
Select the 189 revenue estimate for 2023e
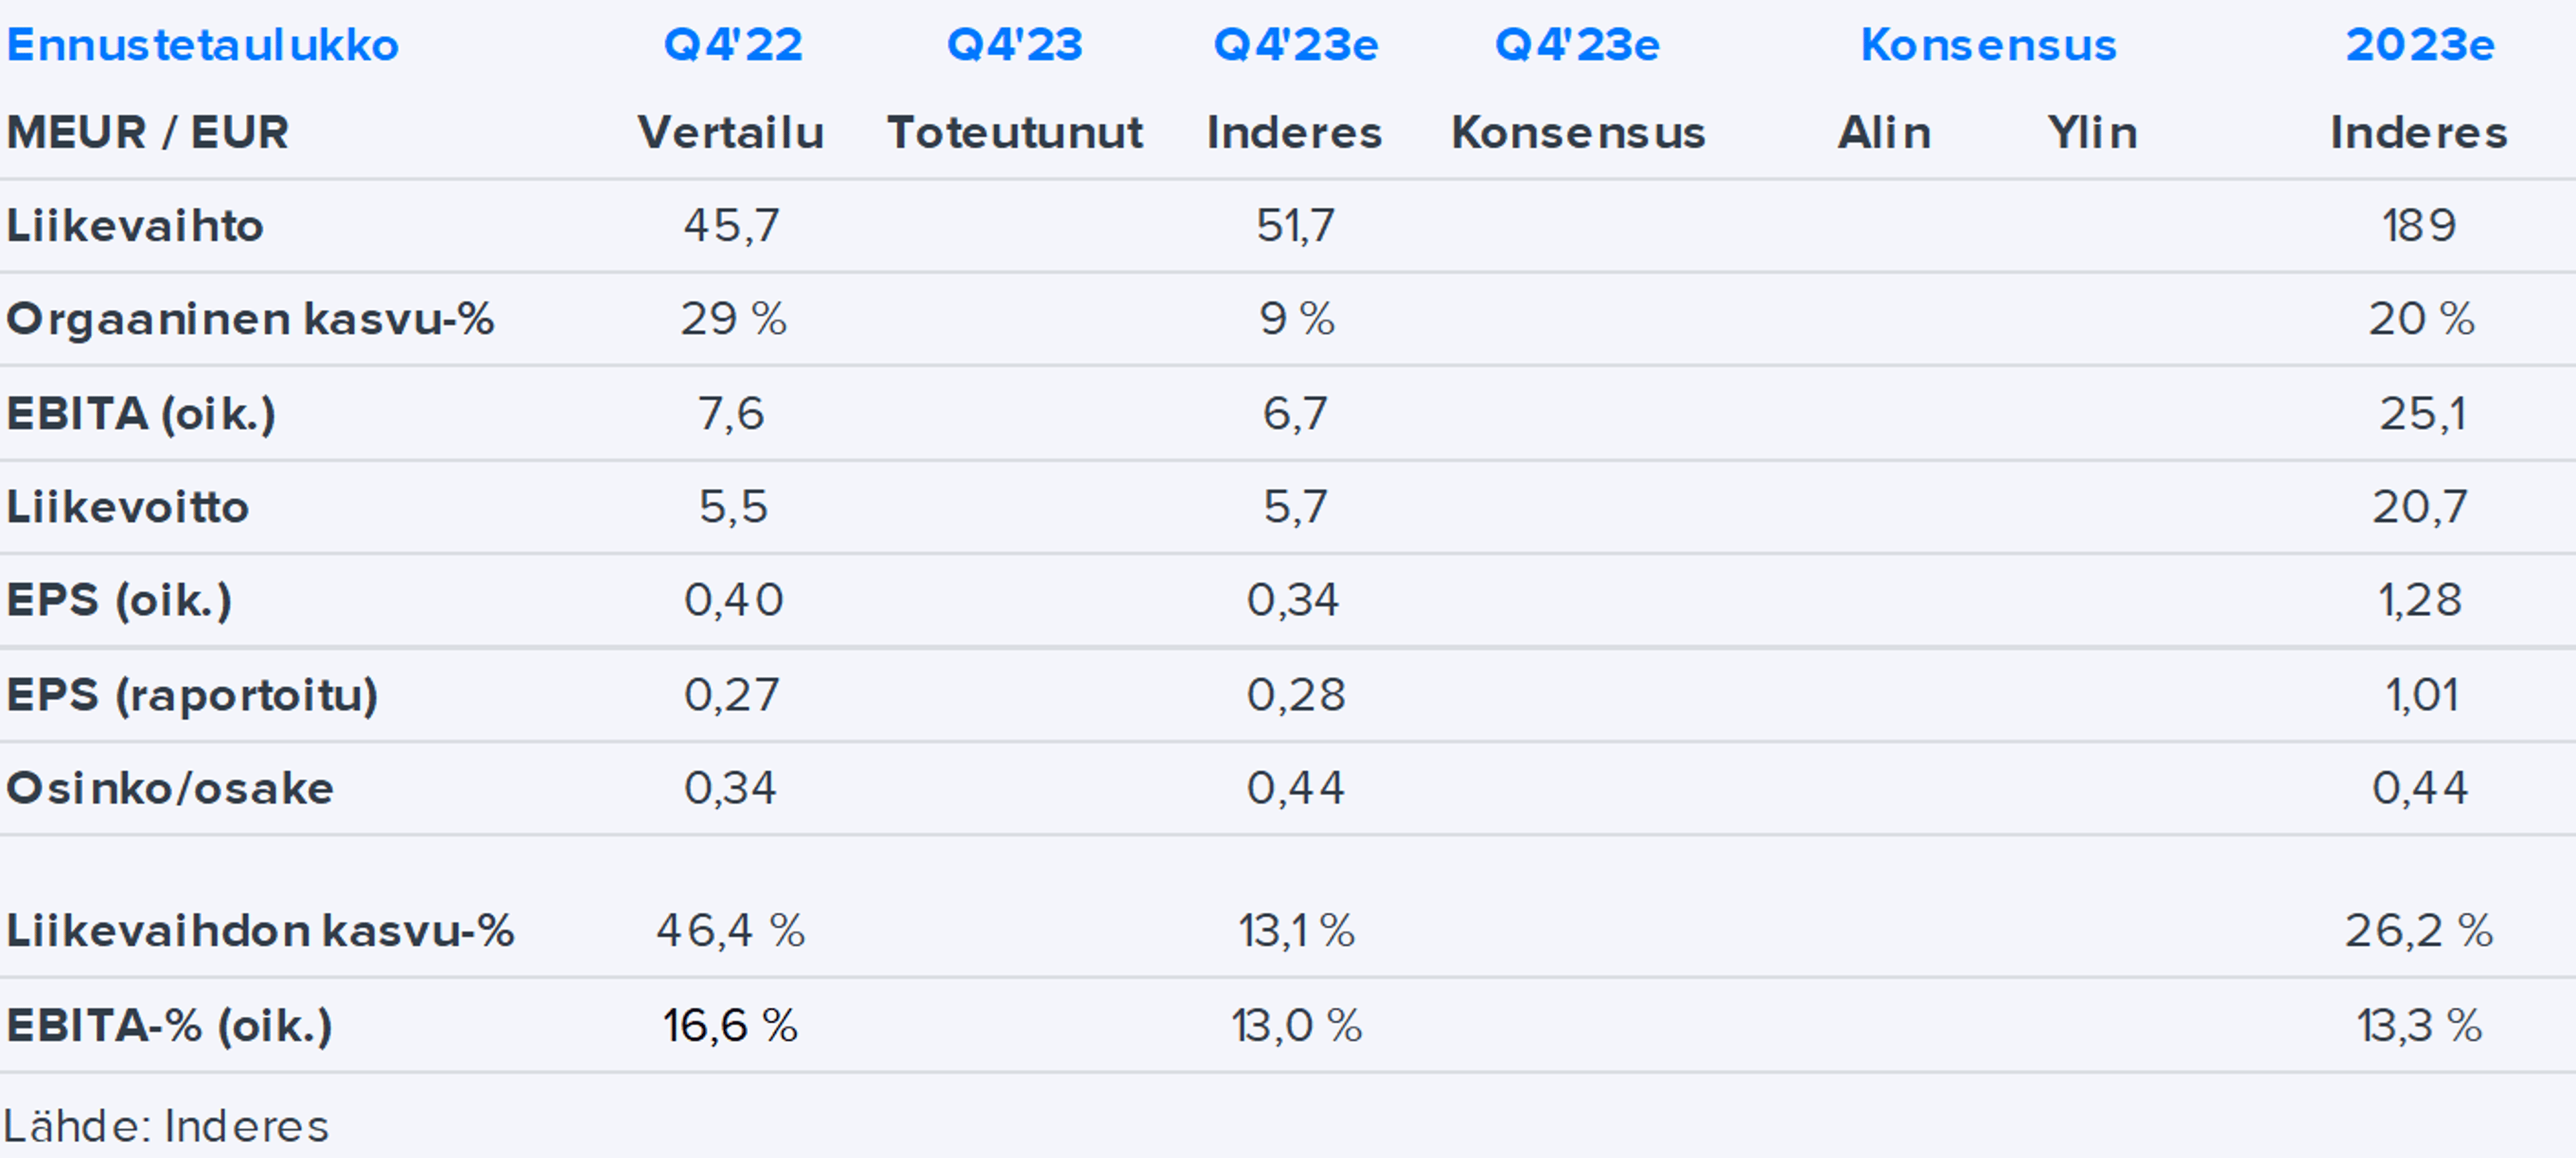[2419, 226]
